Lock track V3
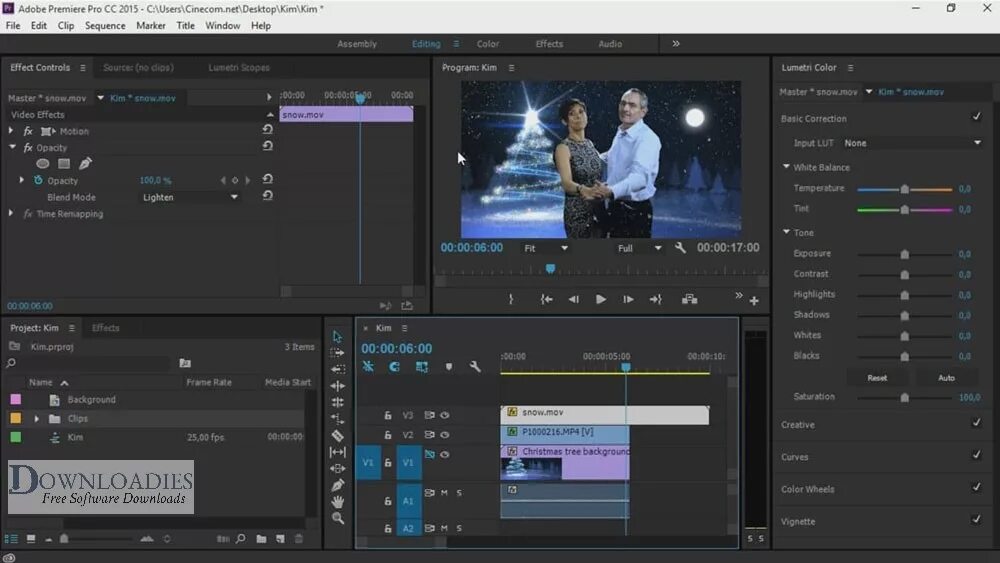The image size is (1000, 563). (x=388, y=415)
